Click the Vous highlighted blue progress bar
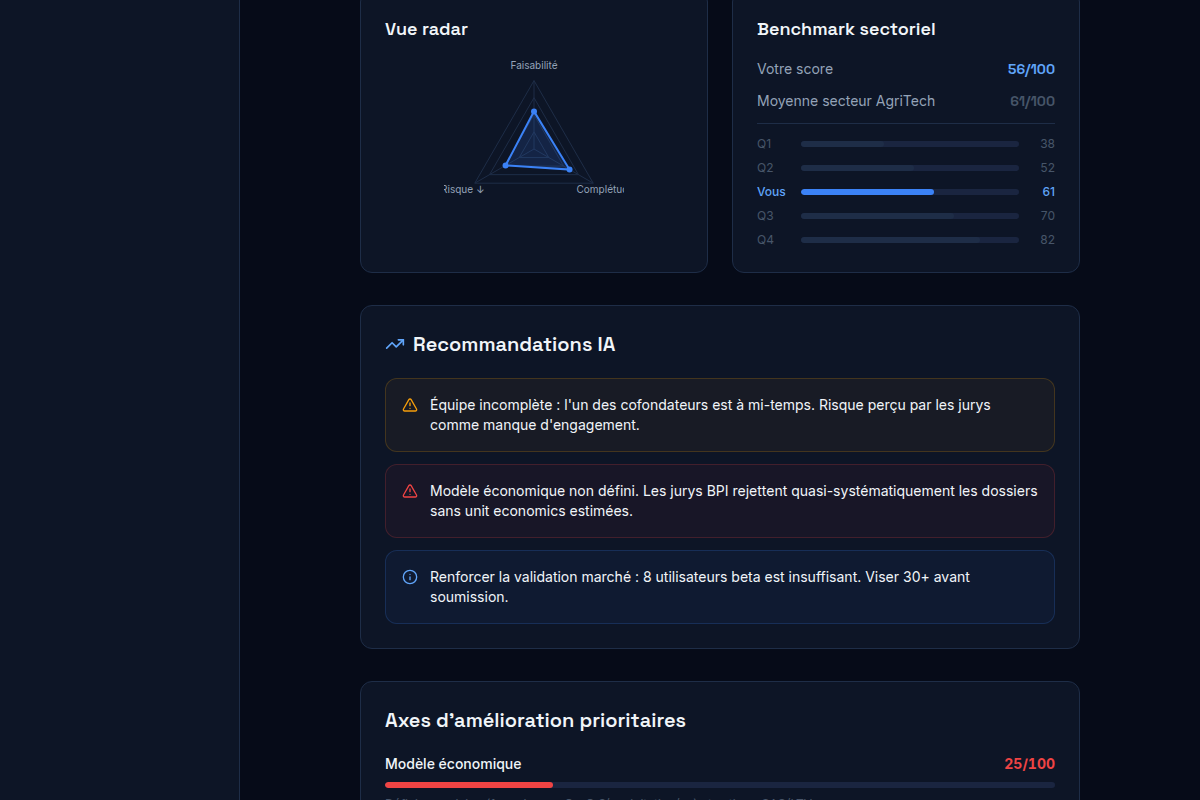 (x=910, y=192)
